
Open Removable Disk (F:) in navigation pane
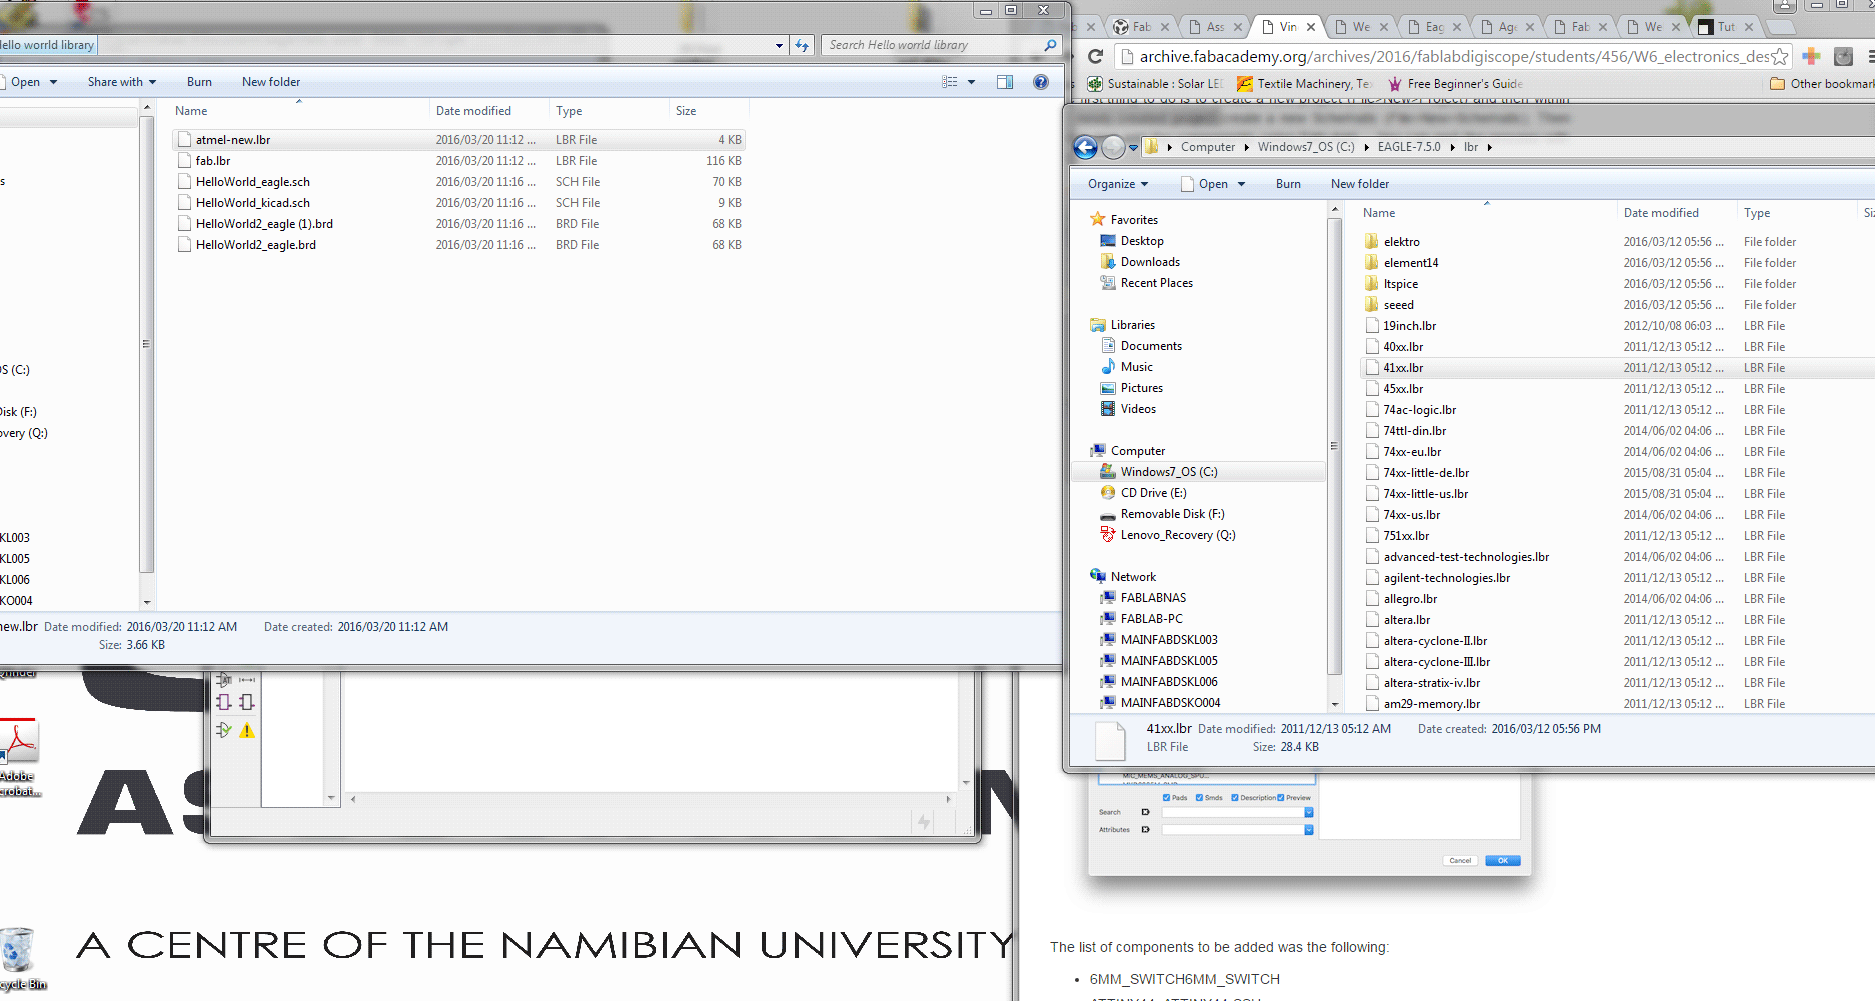point(1172,514)
